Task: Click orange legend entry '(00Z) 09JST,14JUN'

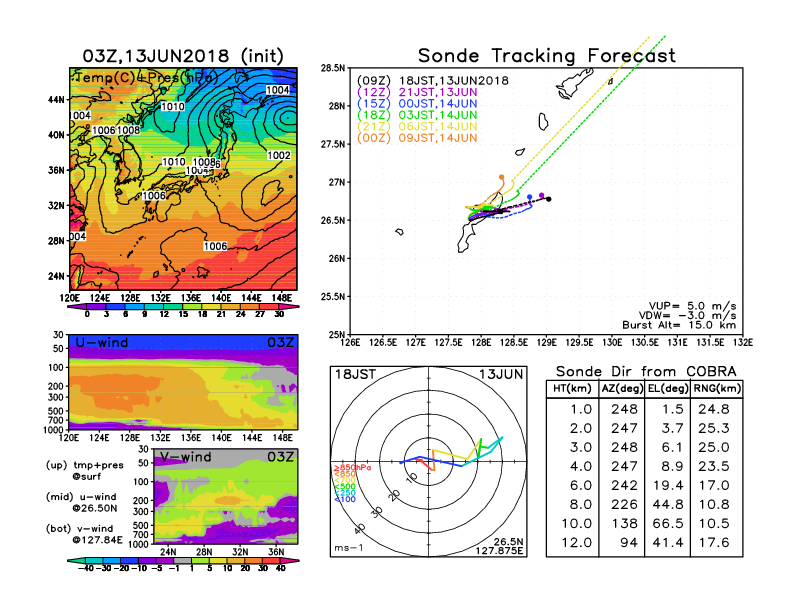Action: pyautogui.click(x=417, y=138)
